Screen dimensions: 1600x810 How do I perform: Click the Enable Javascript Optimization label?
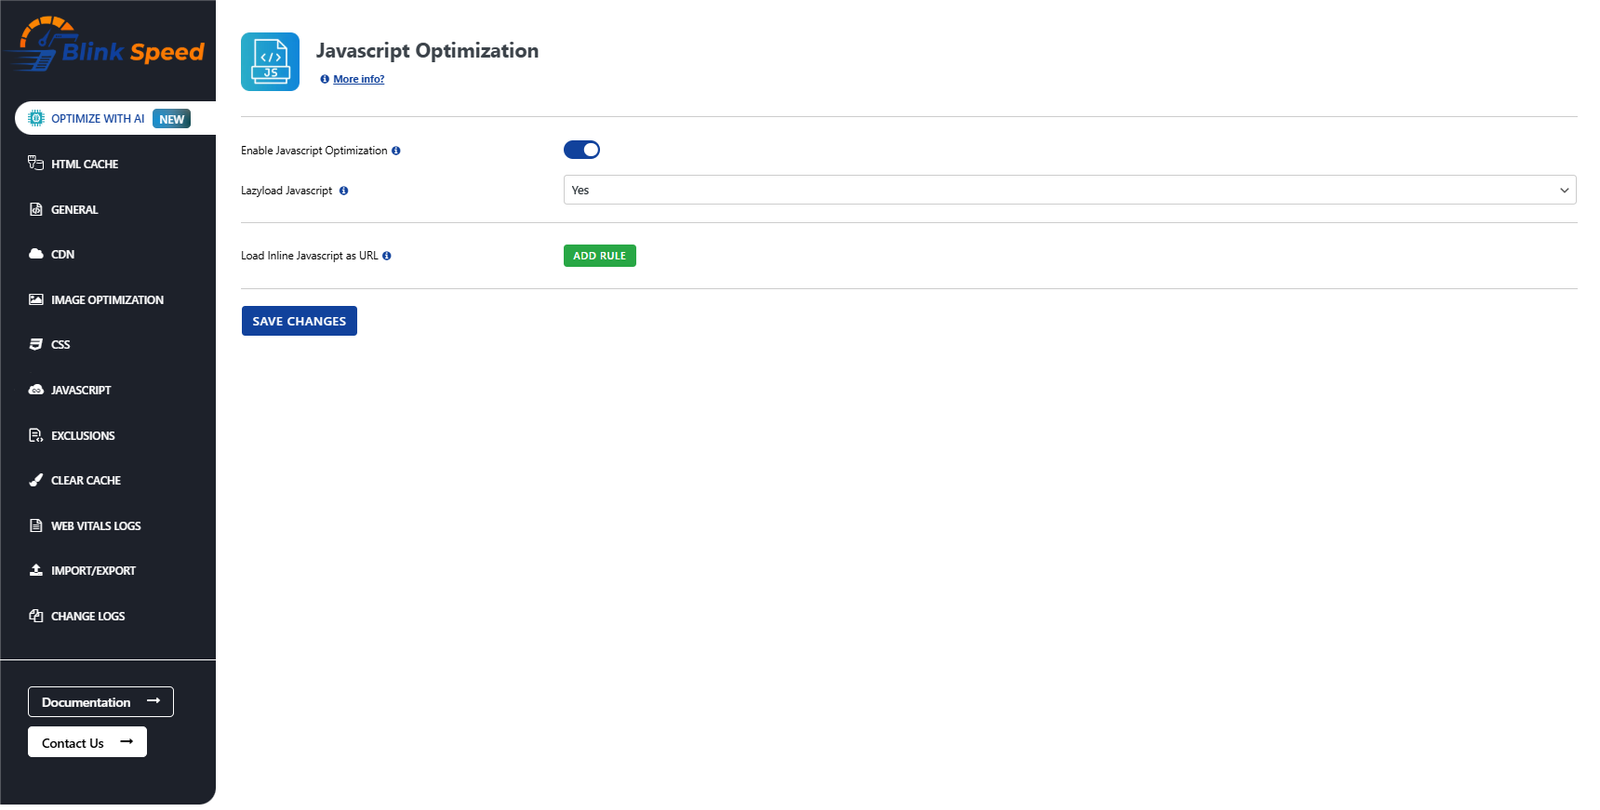coord(314,151)
